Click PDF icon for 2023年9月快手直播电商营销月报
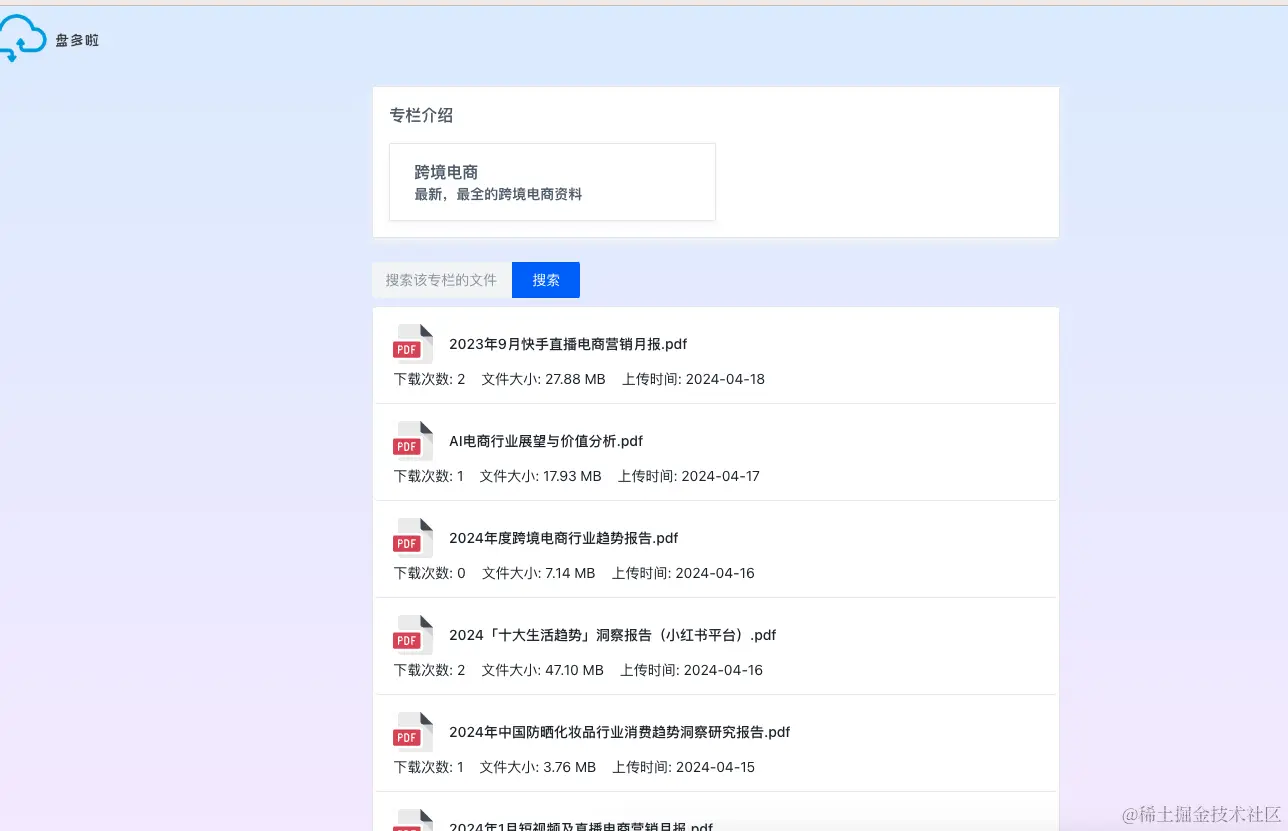The image size is (1288, 831). 413,344
